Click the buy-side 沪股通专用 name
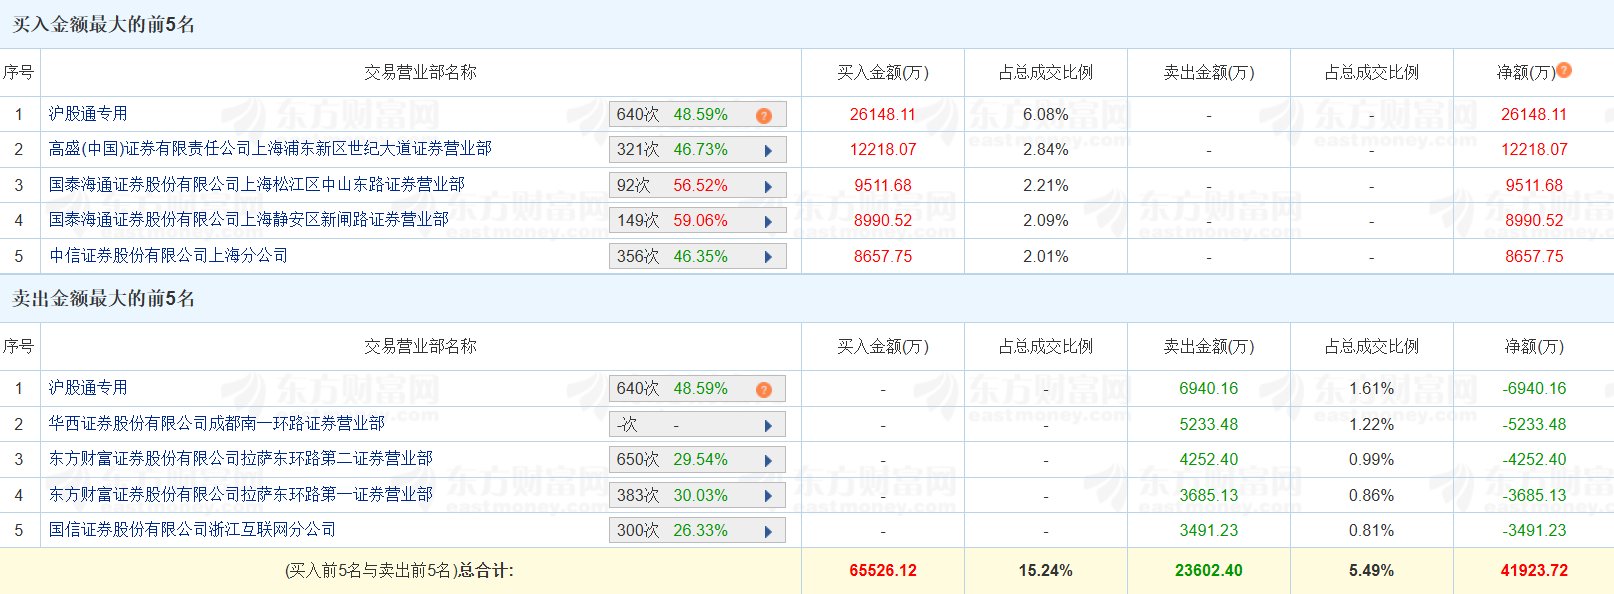The width and height of the screenshot is (1614, 594). coord(88,114)
